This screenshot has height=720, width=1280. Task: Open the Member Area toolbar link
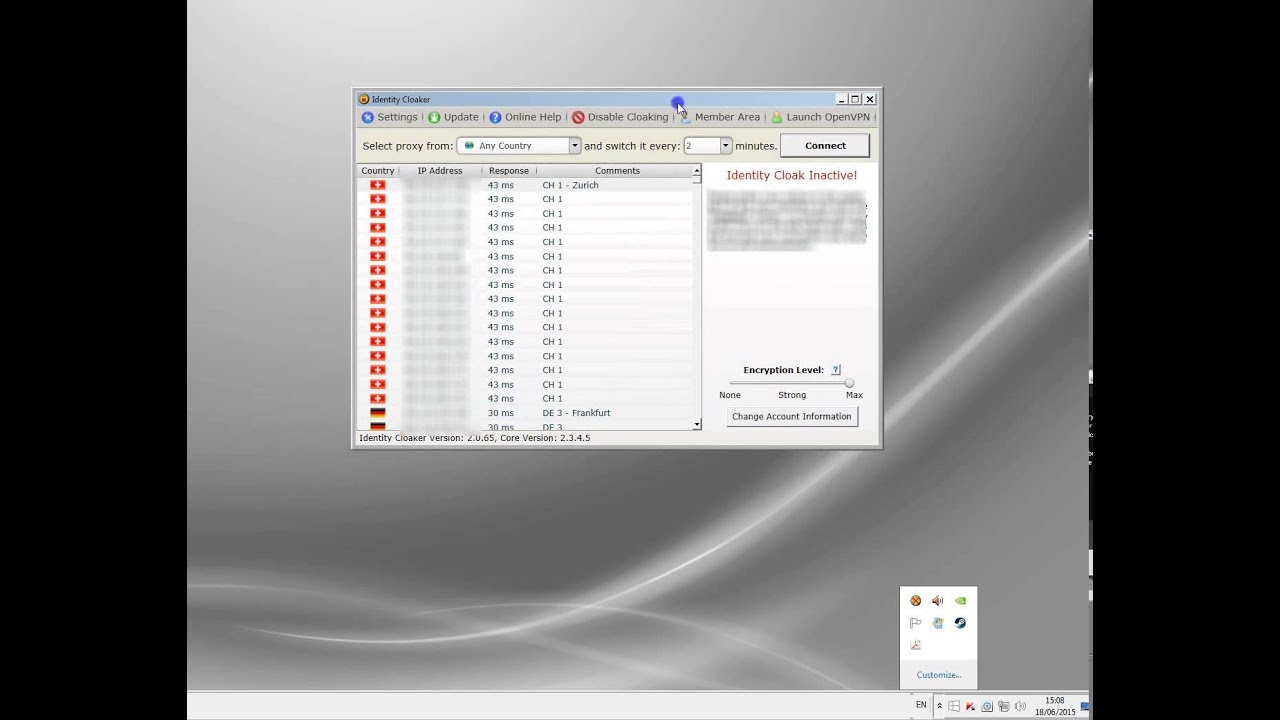click(x=720, y=117)
